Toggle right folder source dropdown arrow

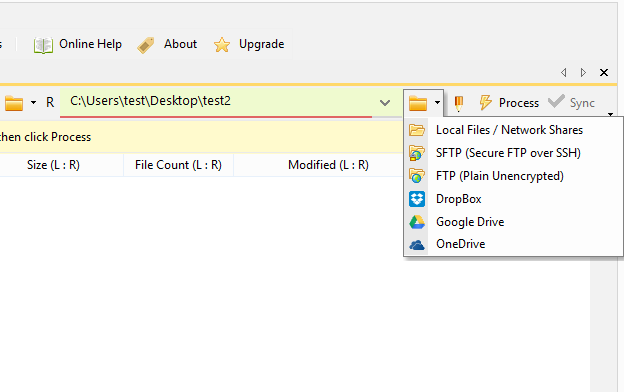437,103
